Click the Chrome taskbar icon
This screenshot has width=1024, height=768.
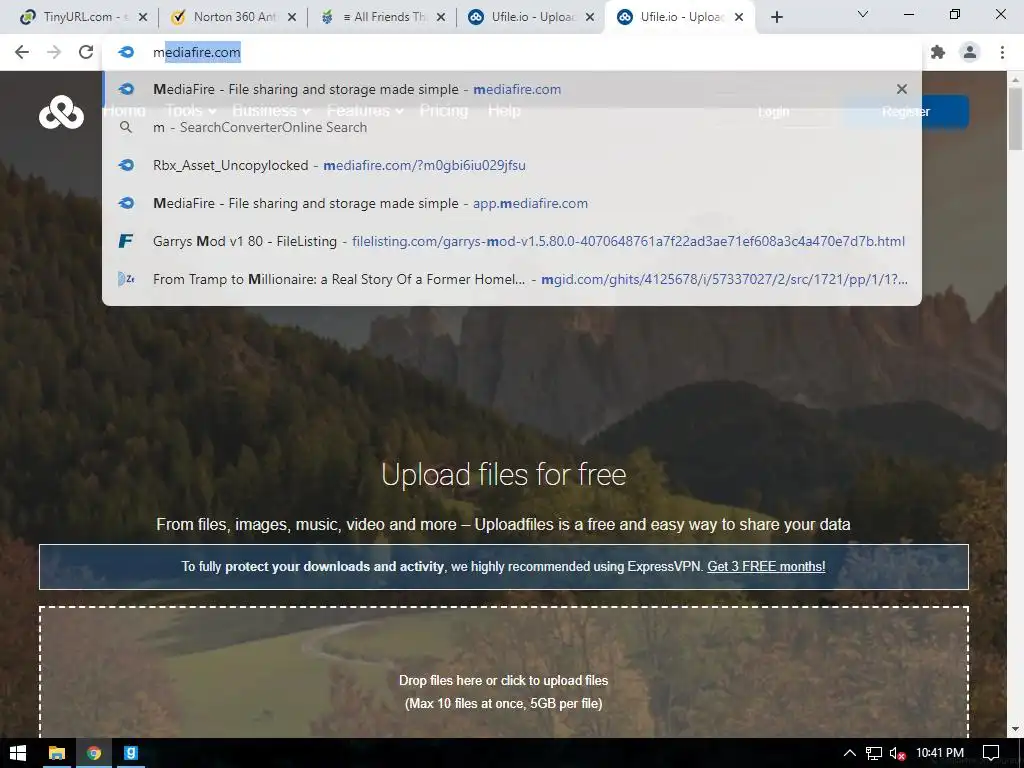click(94, 753)
